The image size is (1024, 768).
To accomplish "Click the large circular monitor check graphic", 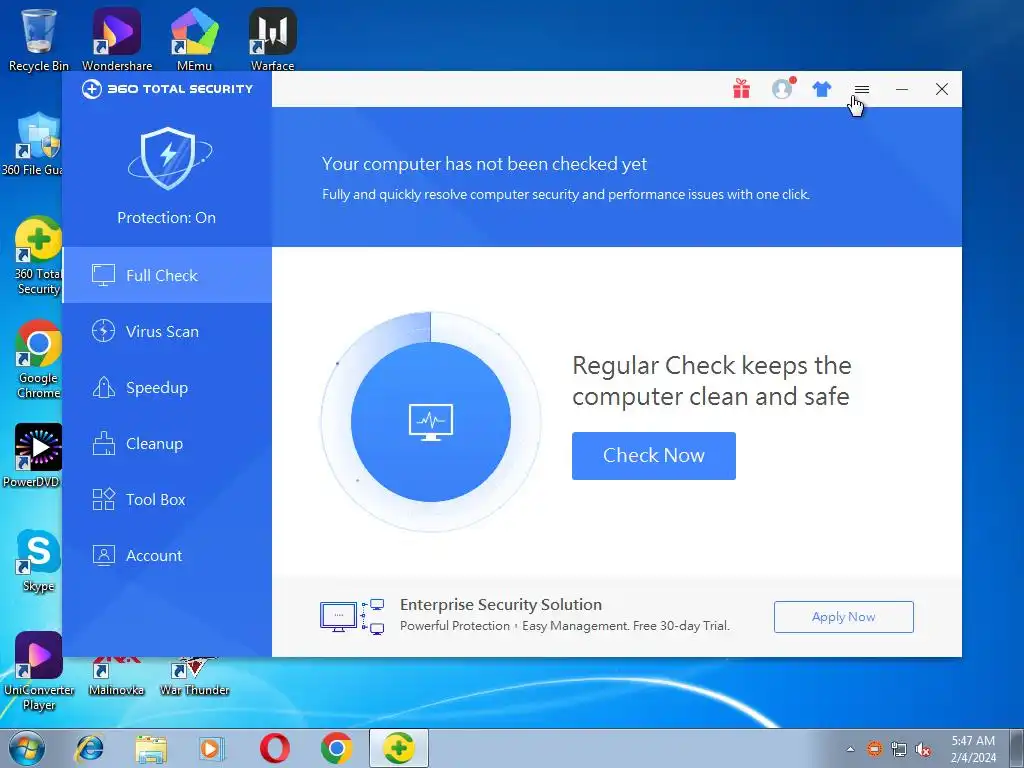I will (x=431, y=422).
